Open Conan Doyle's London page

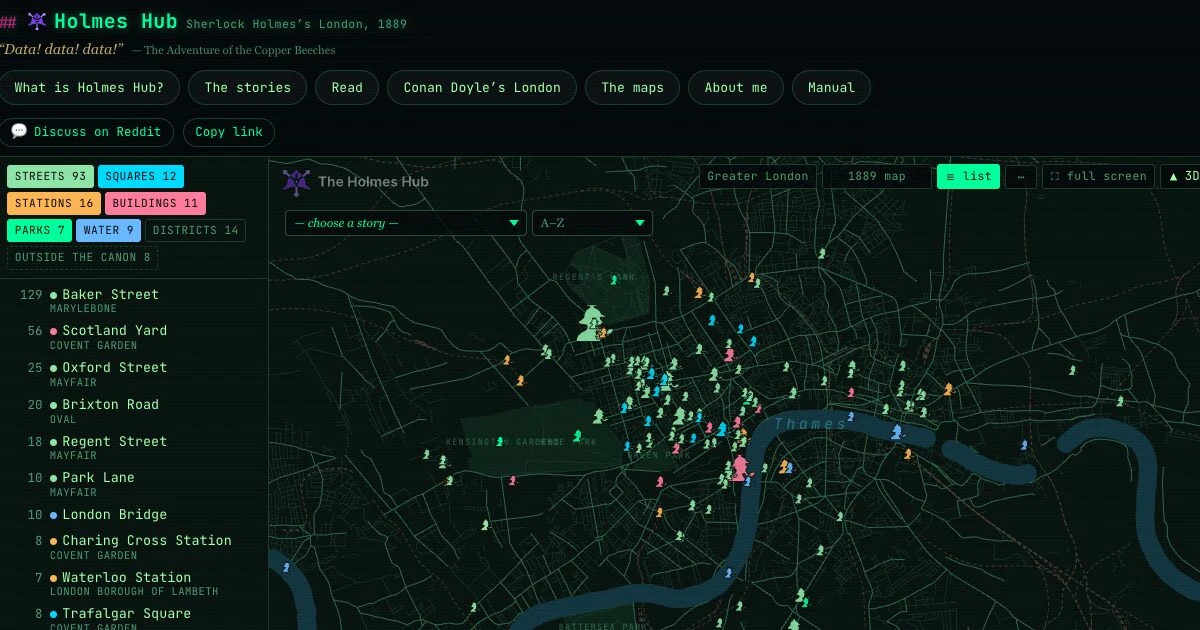[482, 87]
